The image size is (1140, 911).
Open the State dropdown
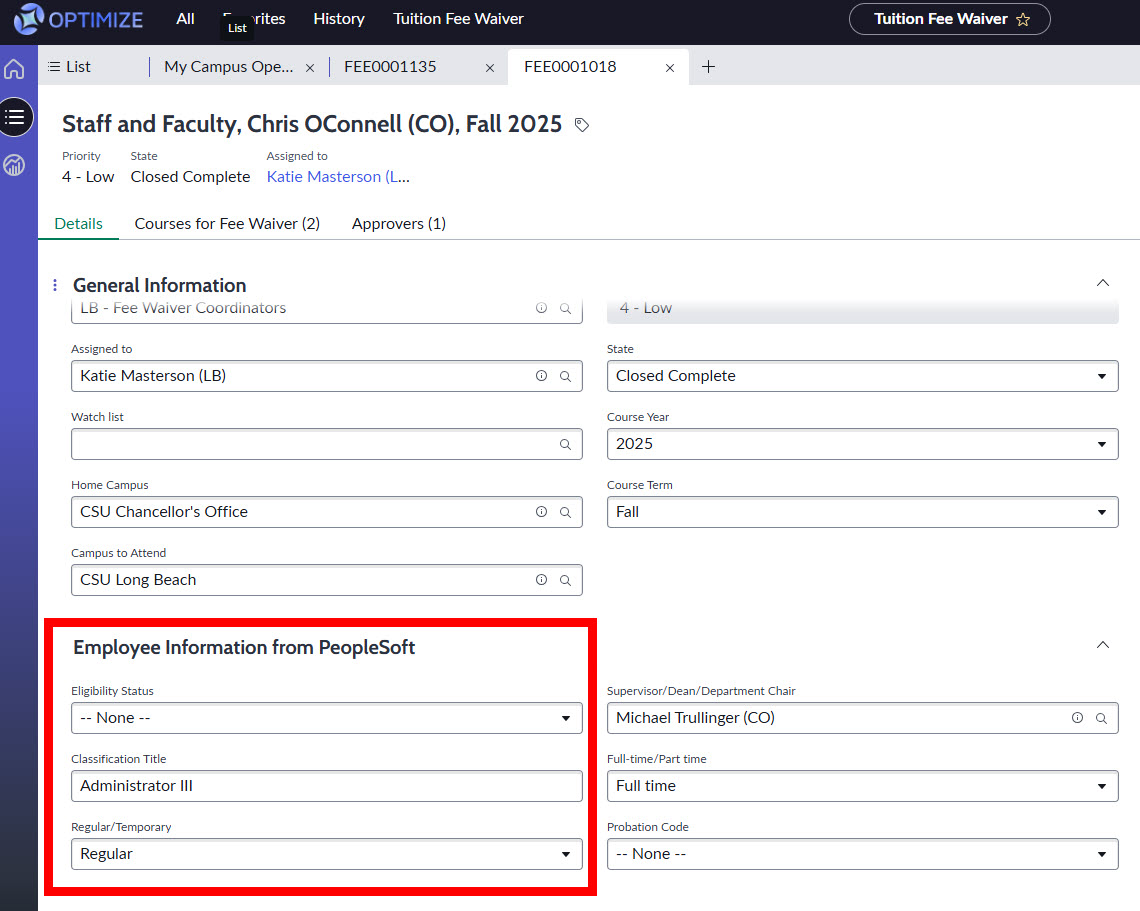pos(862,376)
